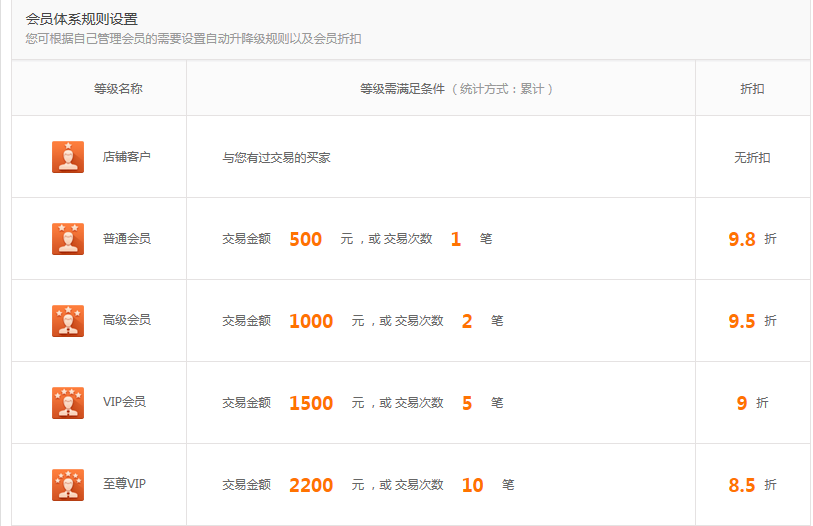The width and height of the screenshot is (813, 526).
Task: Click the 等级名称 column header
Action: [118, 89]
